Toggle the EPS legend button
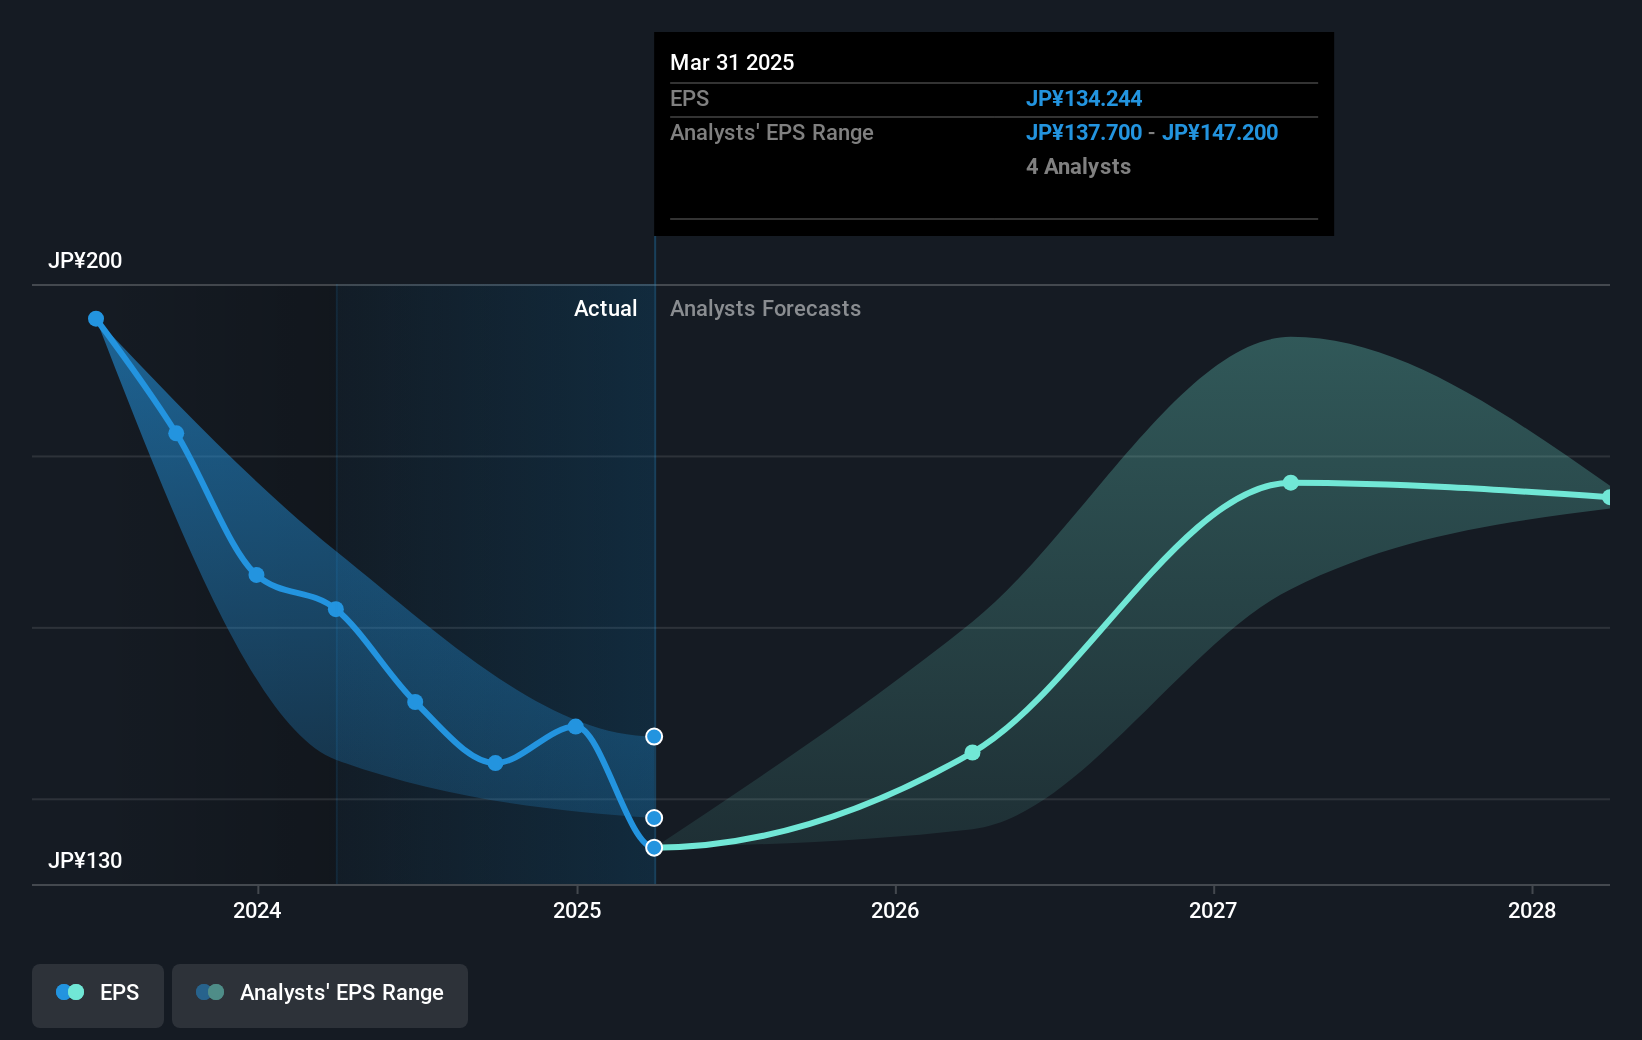This screenshot has height=1040, width=1642. pos(98,995)
